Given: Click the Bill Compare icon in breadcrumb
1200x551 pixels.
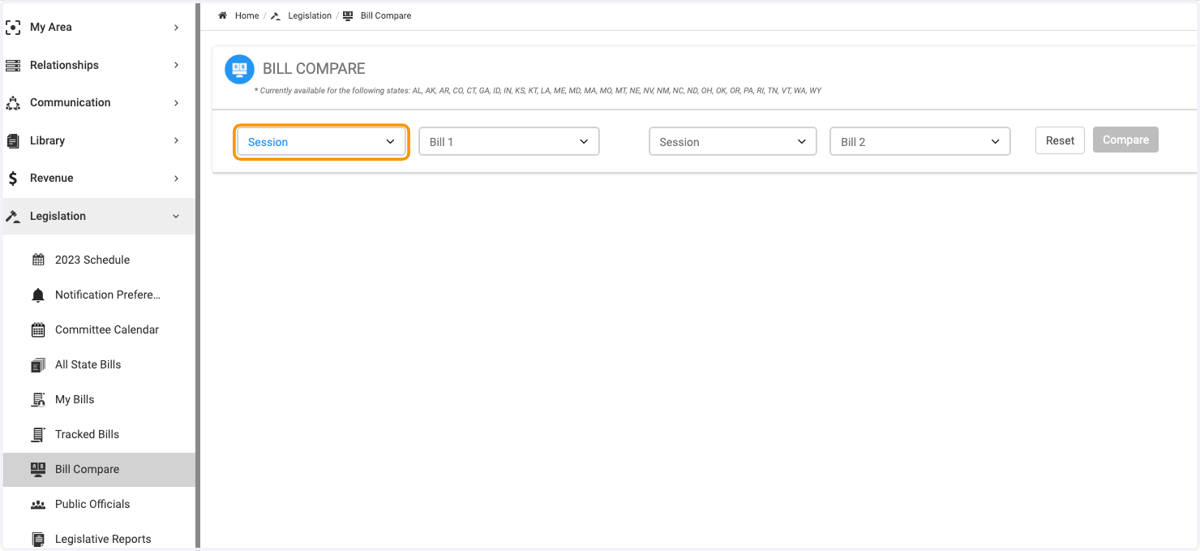Looking at the screenshot, I should click(348, 16).
